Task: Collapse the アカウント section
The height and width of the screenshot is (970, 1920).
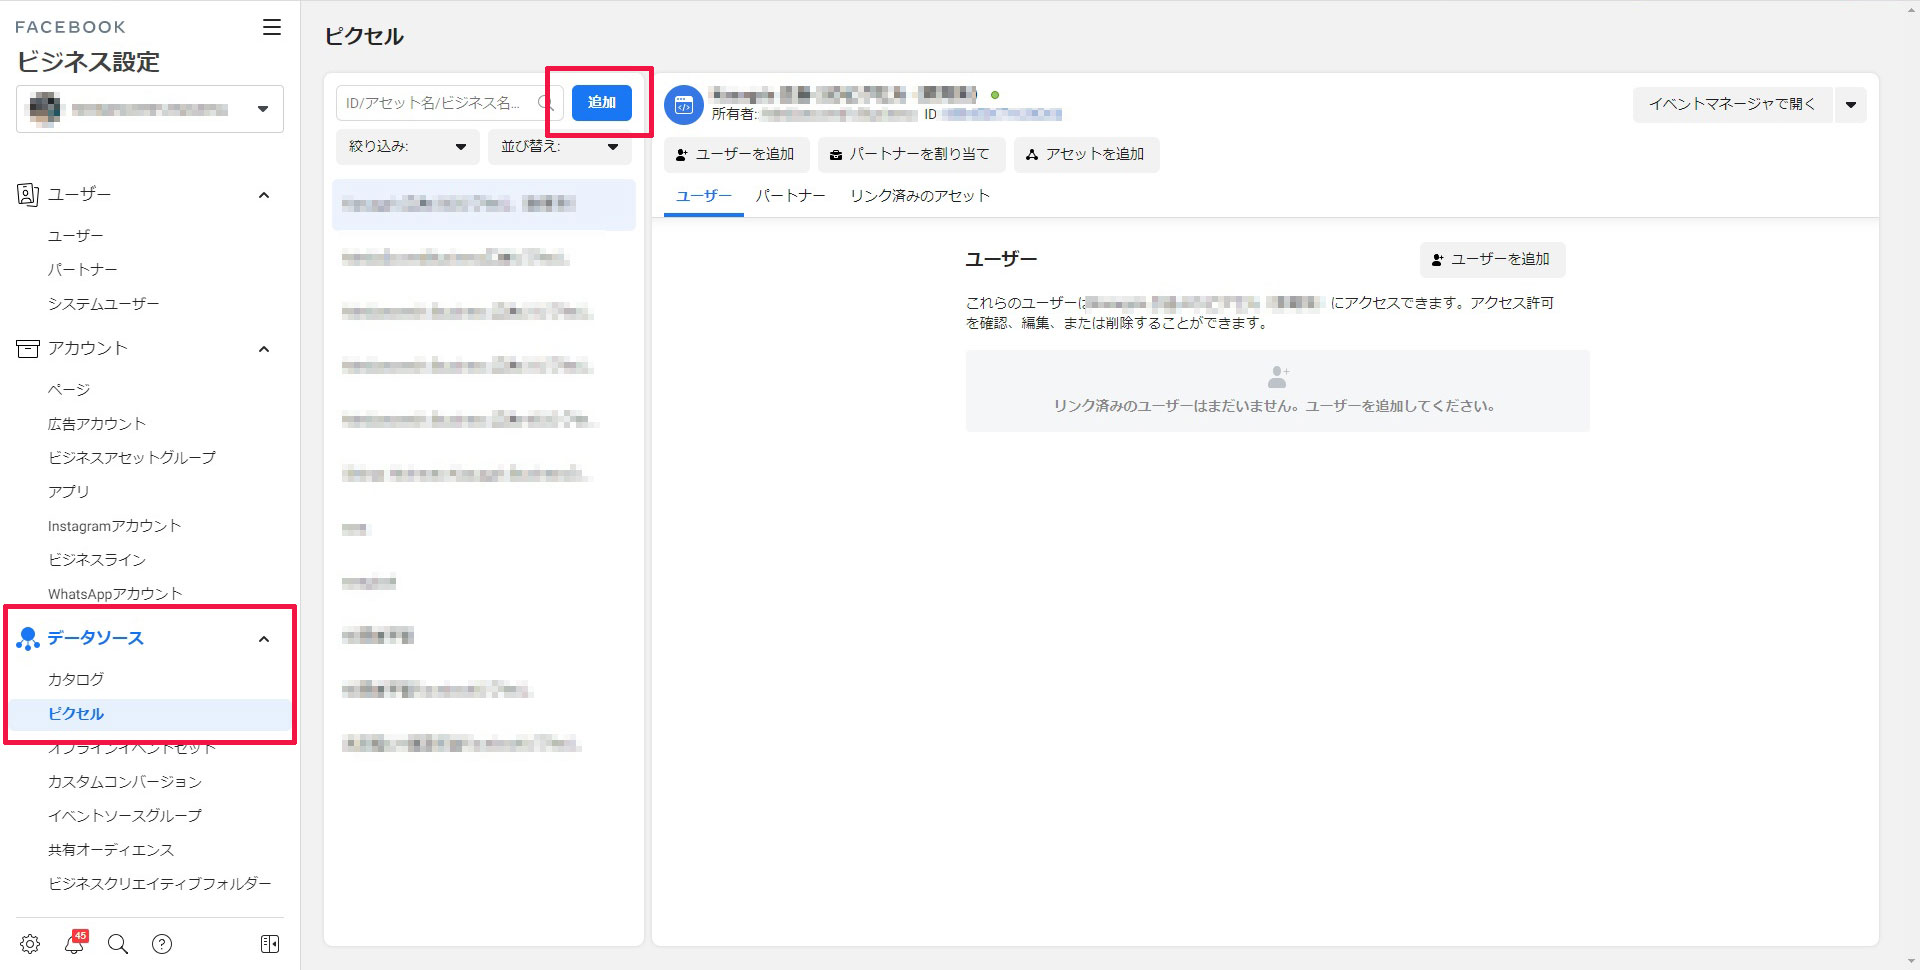Action: [264, 349]
